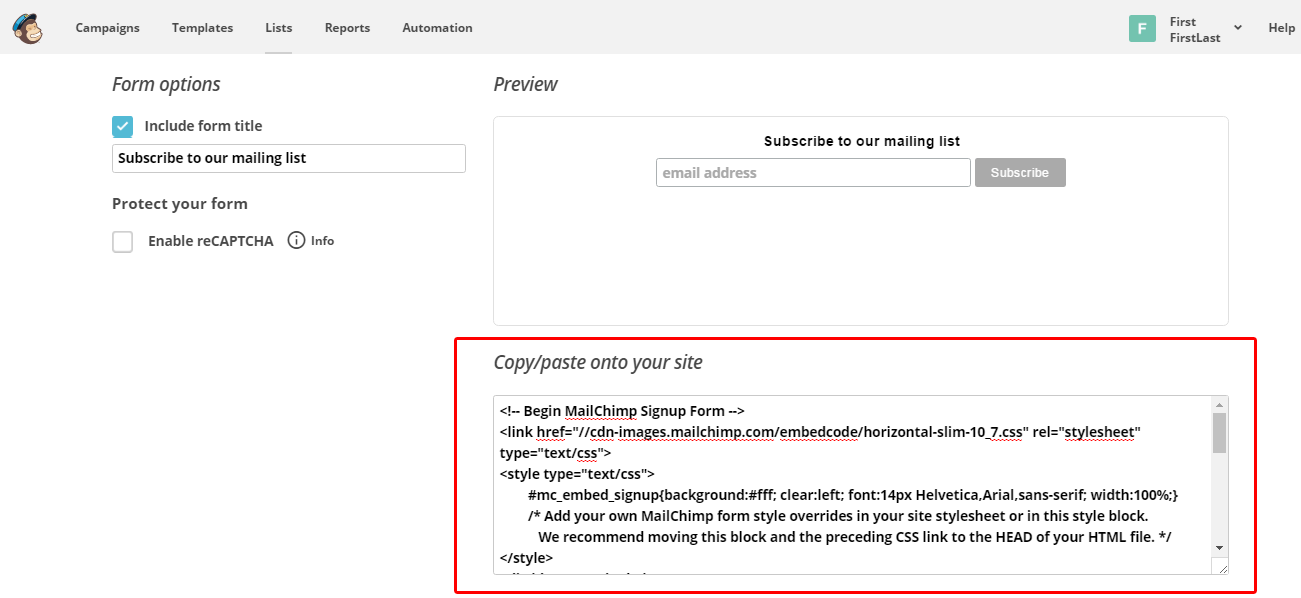Open the Templates section
The height and width of the screenshot is (598, 1301).
click(x=202, y=28)
